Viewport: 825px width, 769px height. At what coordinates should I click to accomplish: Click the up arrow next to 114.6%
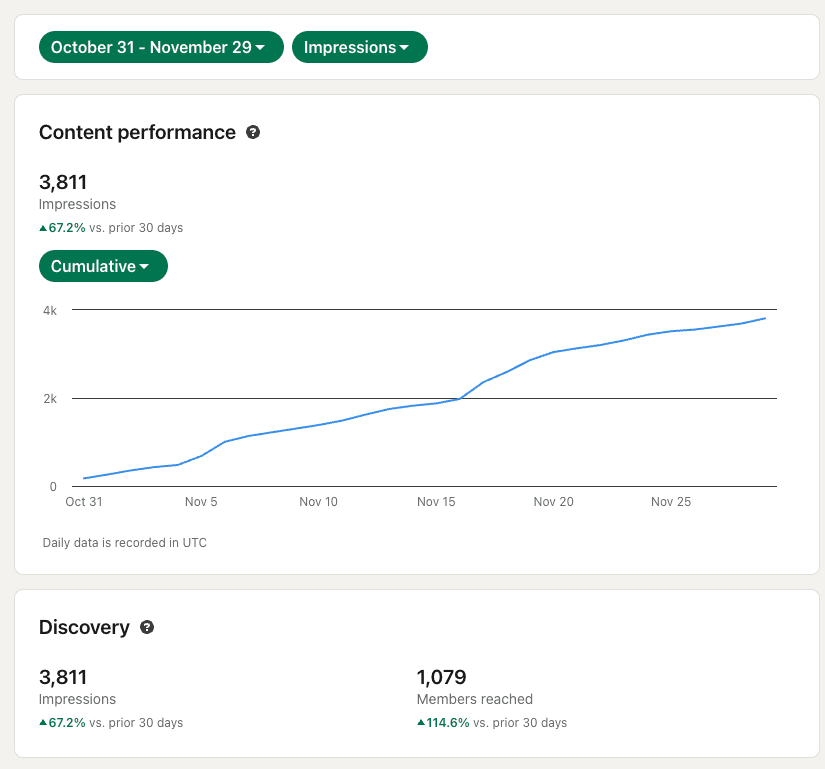(x=421, y=722)
